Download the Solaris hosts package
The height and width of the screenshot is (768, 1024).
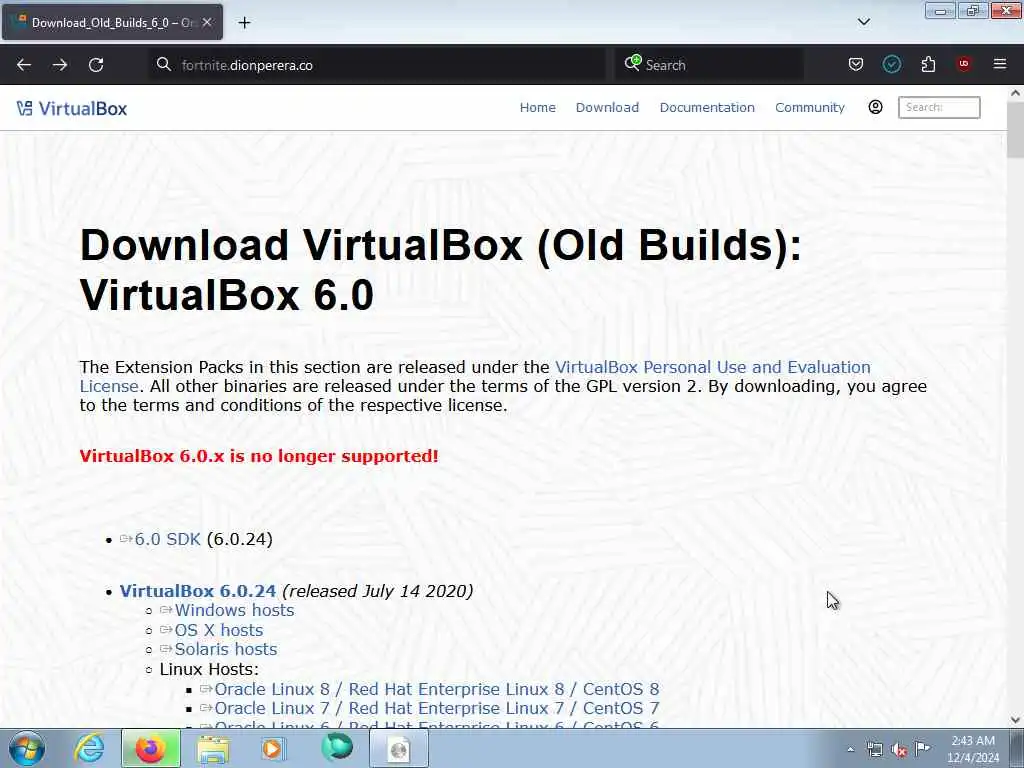click(x=225, y=649)
